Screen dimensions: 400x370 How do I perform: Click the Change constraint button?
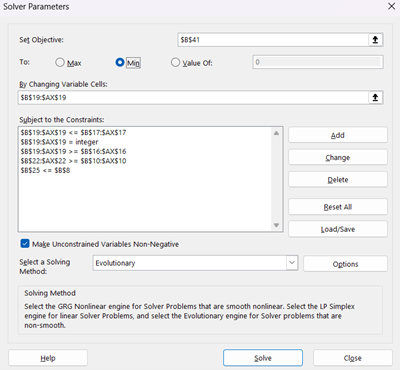tap(338, 157)
